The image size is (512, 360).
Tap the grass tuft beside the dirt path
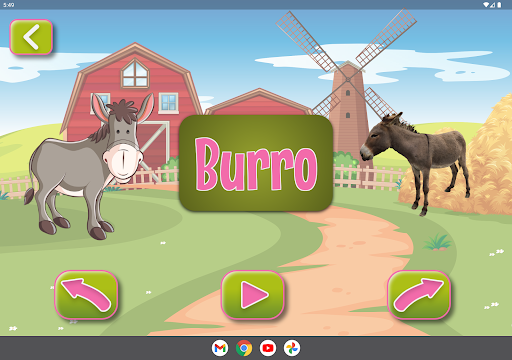click(x=438, y=242)
